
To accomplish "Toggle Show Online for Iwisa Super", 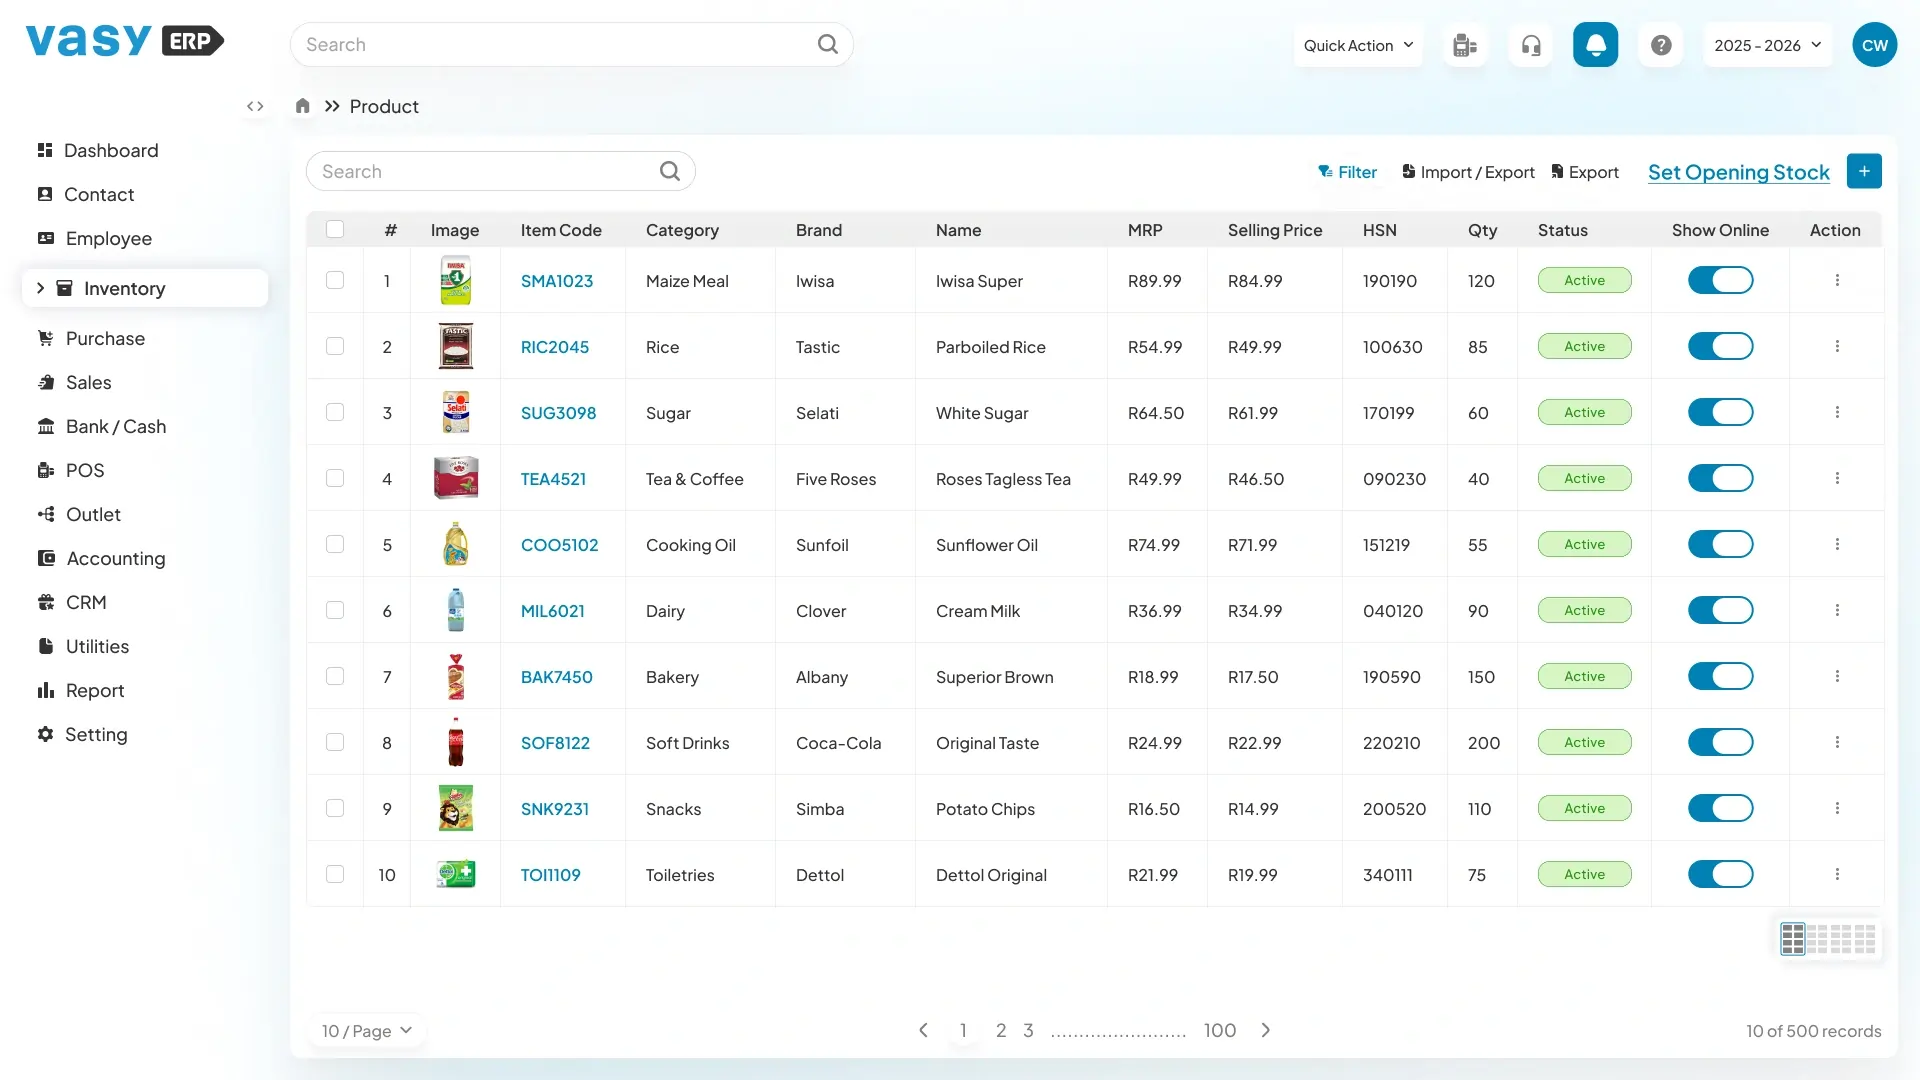I will [1720, 280].
